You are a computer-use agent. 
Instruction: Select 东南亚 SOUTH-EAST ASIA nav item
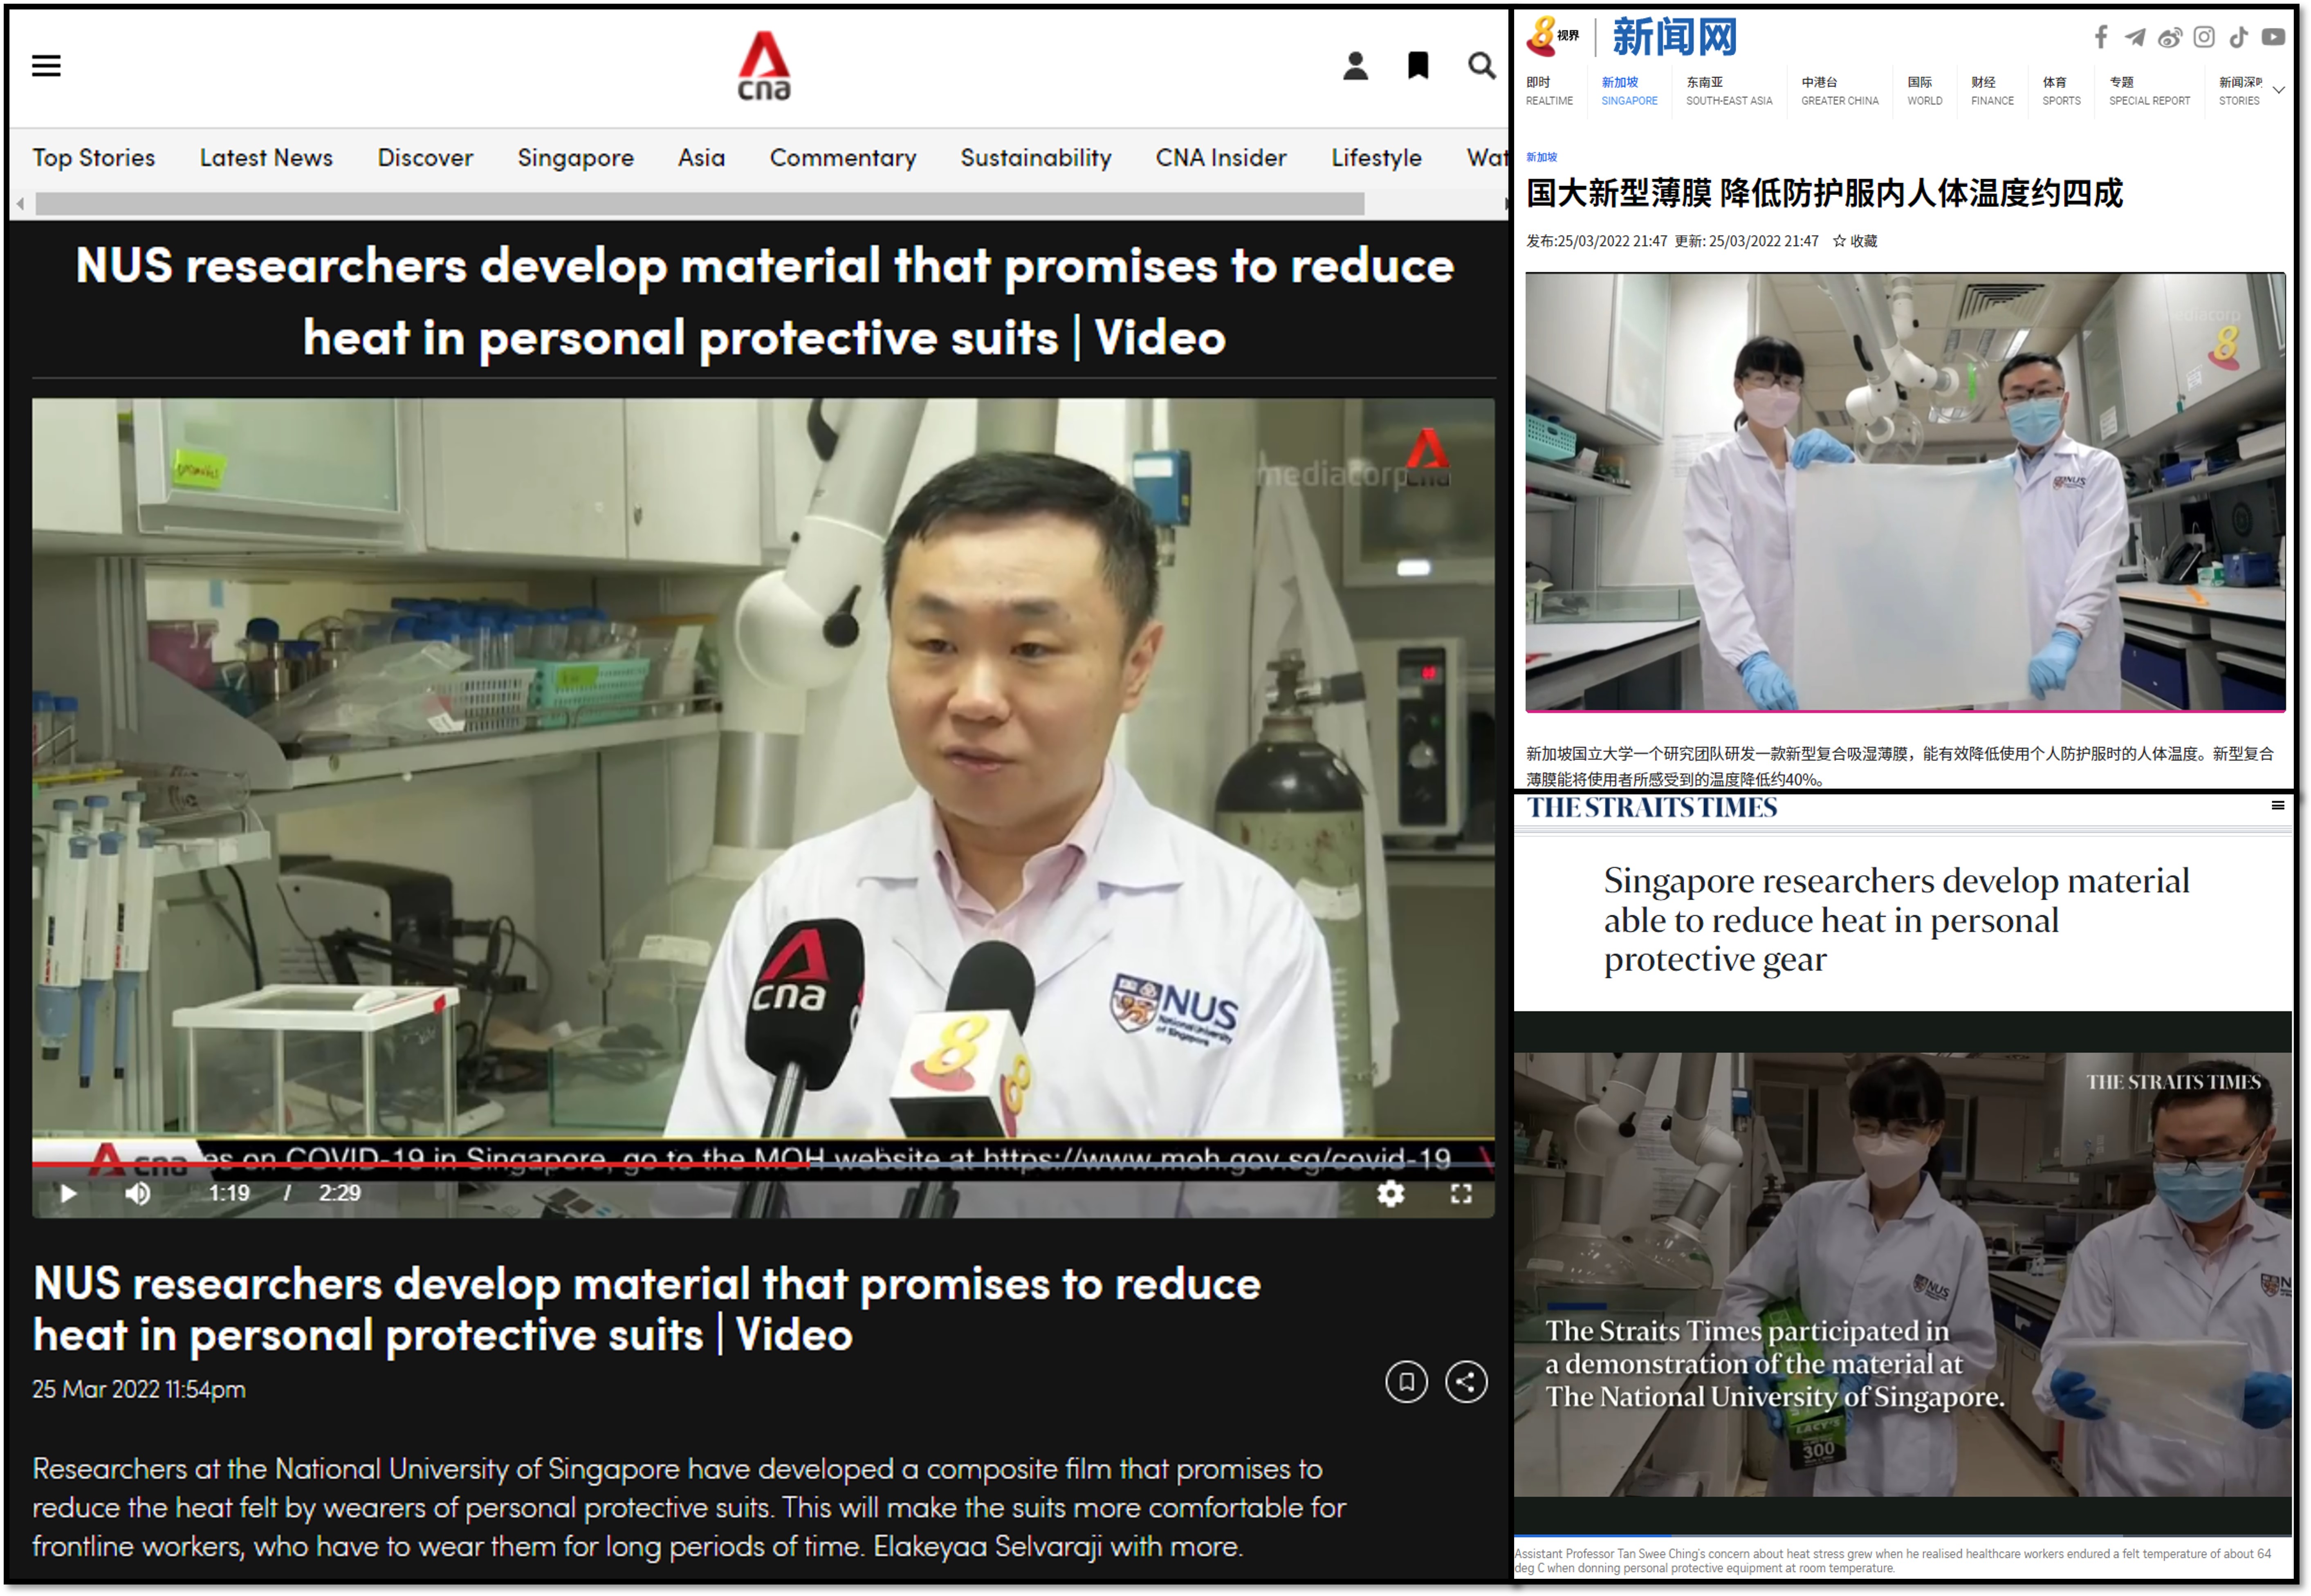1729,91
